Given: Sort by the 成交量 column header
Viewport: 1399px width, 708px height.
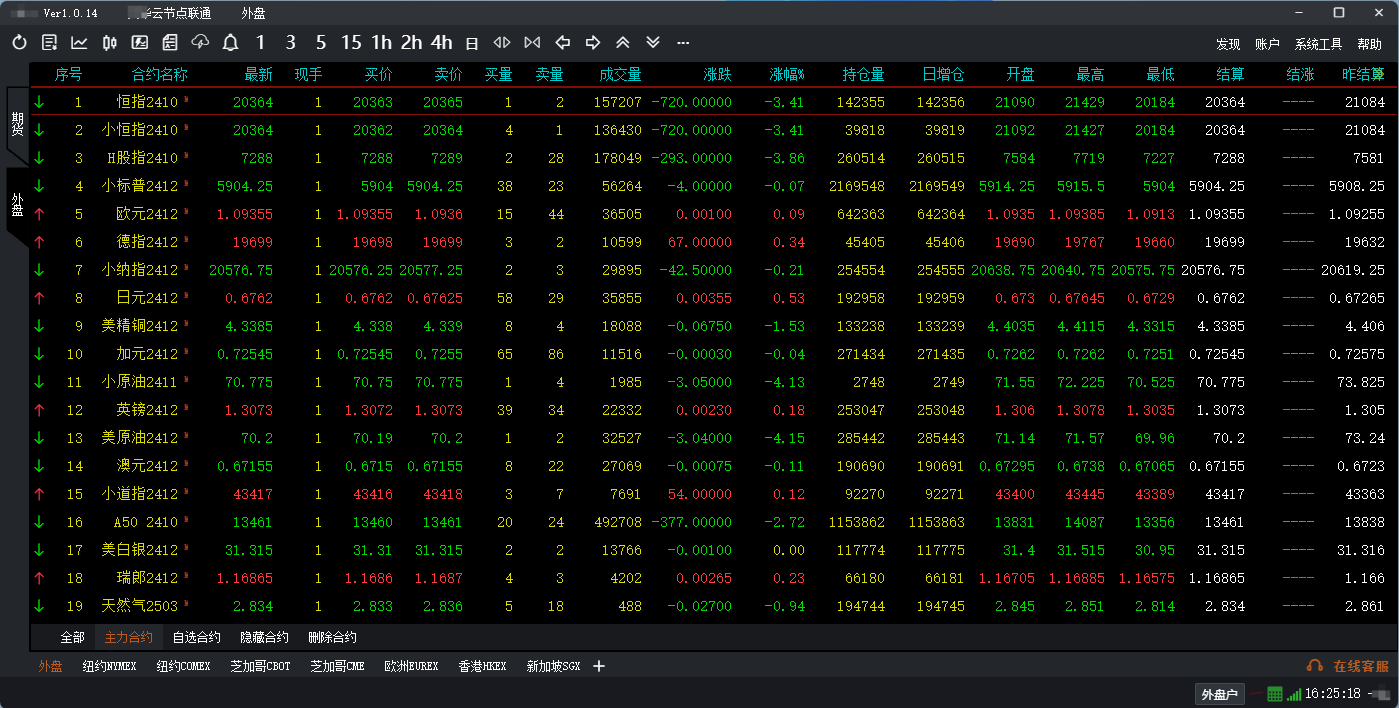Looking at the screenshot, I should coord(621,75).
